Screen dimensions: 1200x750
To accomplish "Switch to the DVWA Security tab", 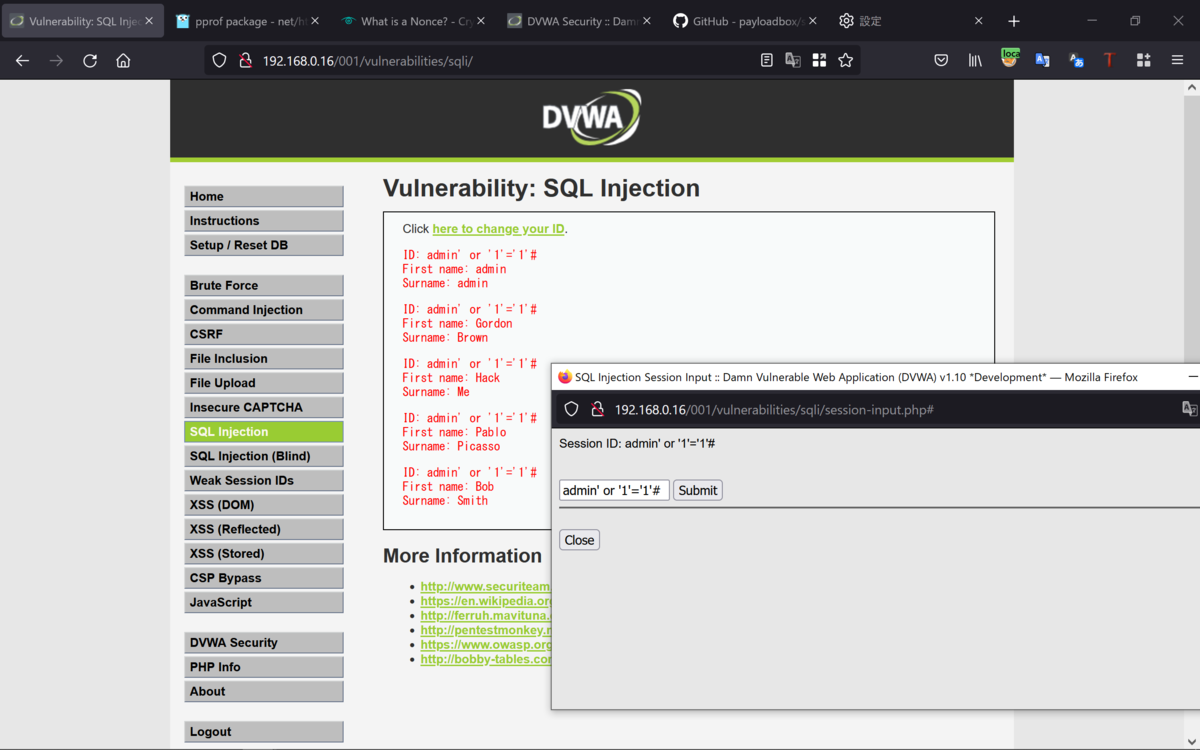I will [x=579, y=21].
